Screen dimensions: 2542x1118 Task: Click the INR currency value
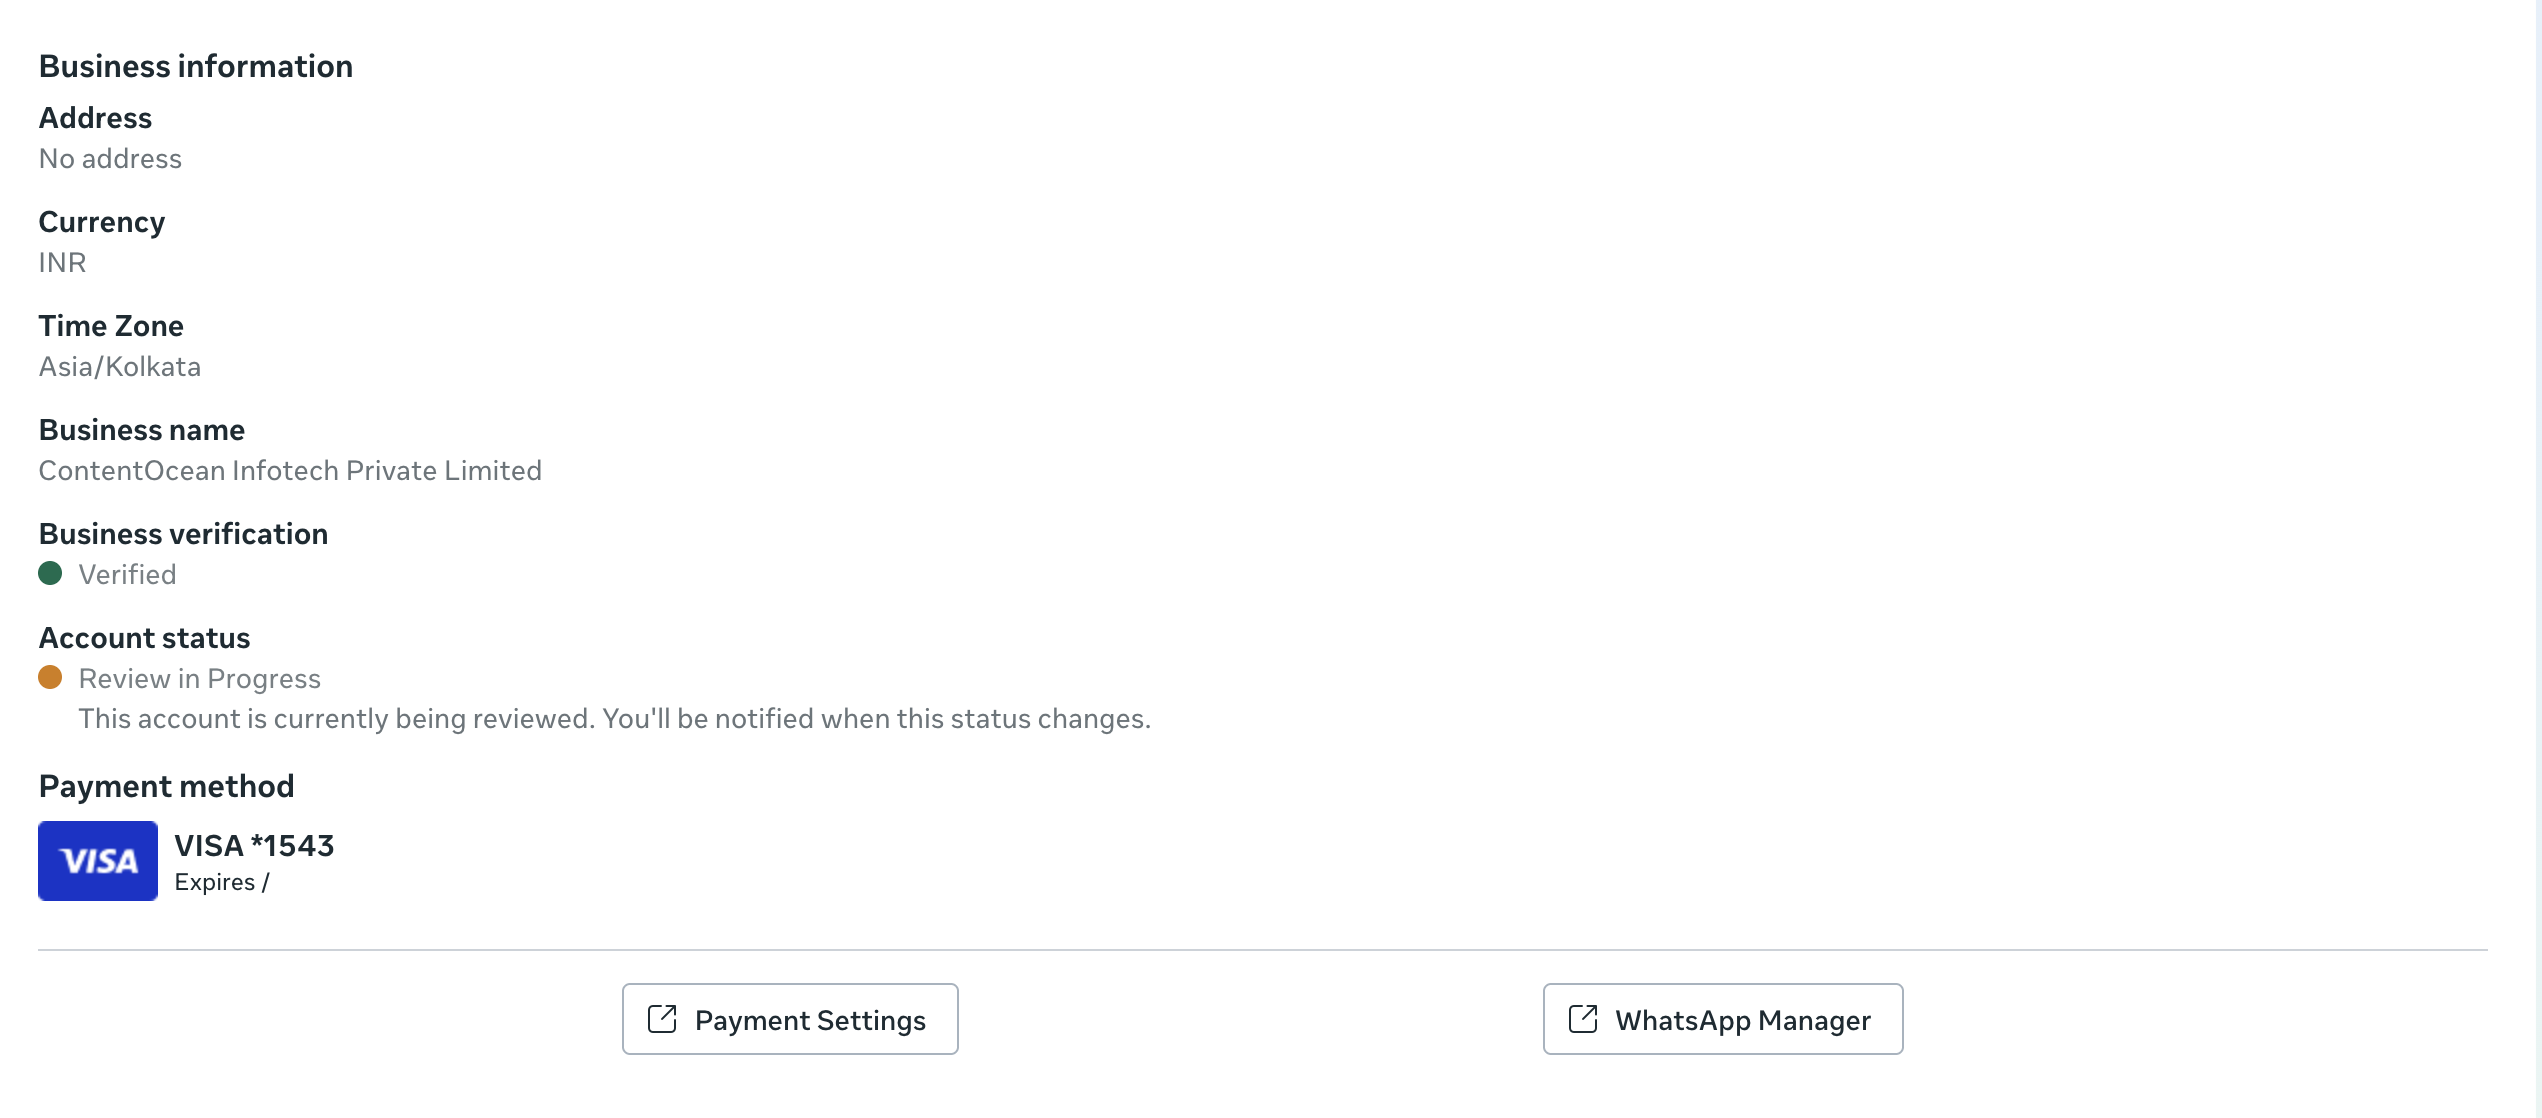tap(62, 263)
